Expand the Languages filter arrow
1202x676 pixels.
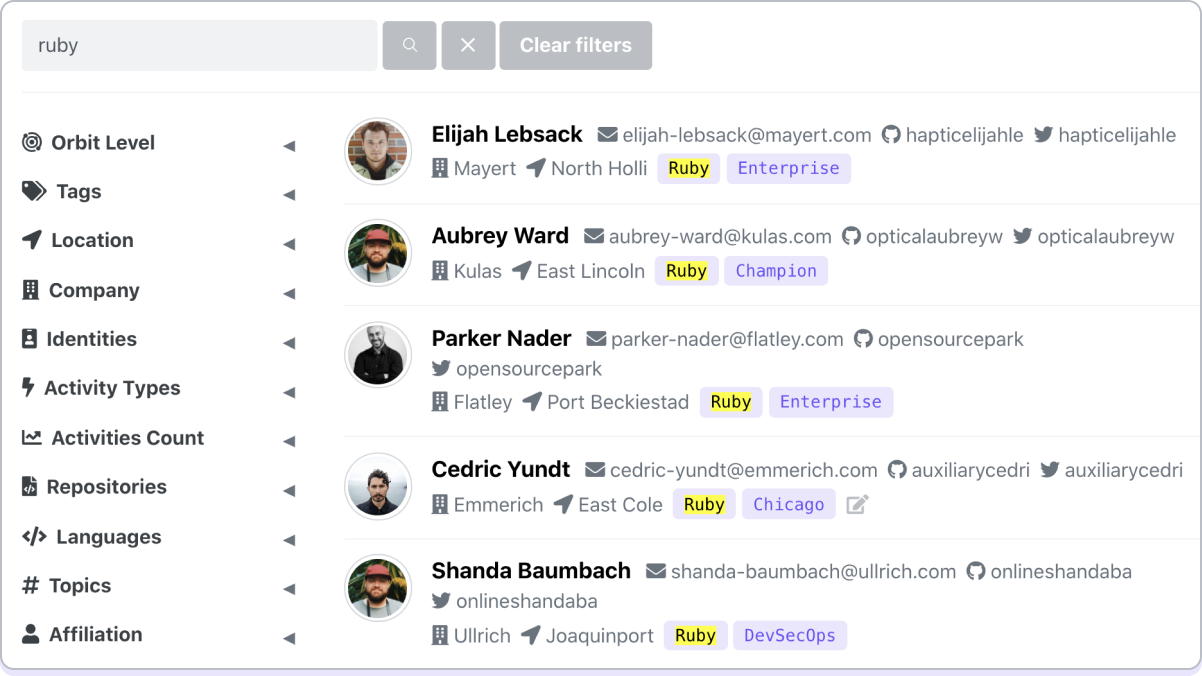pos(289,541)
